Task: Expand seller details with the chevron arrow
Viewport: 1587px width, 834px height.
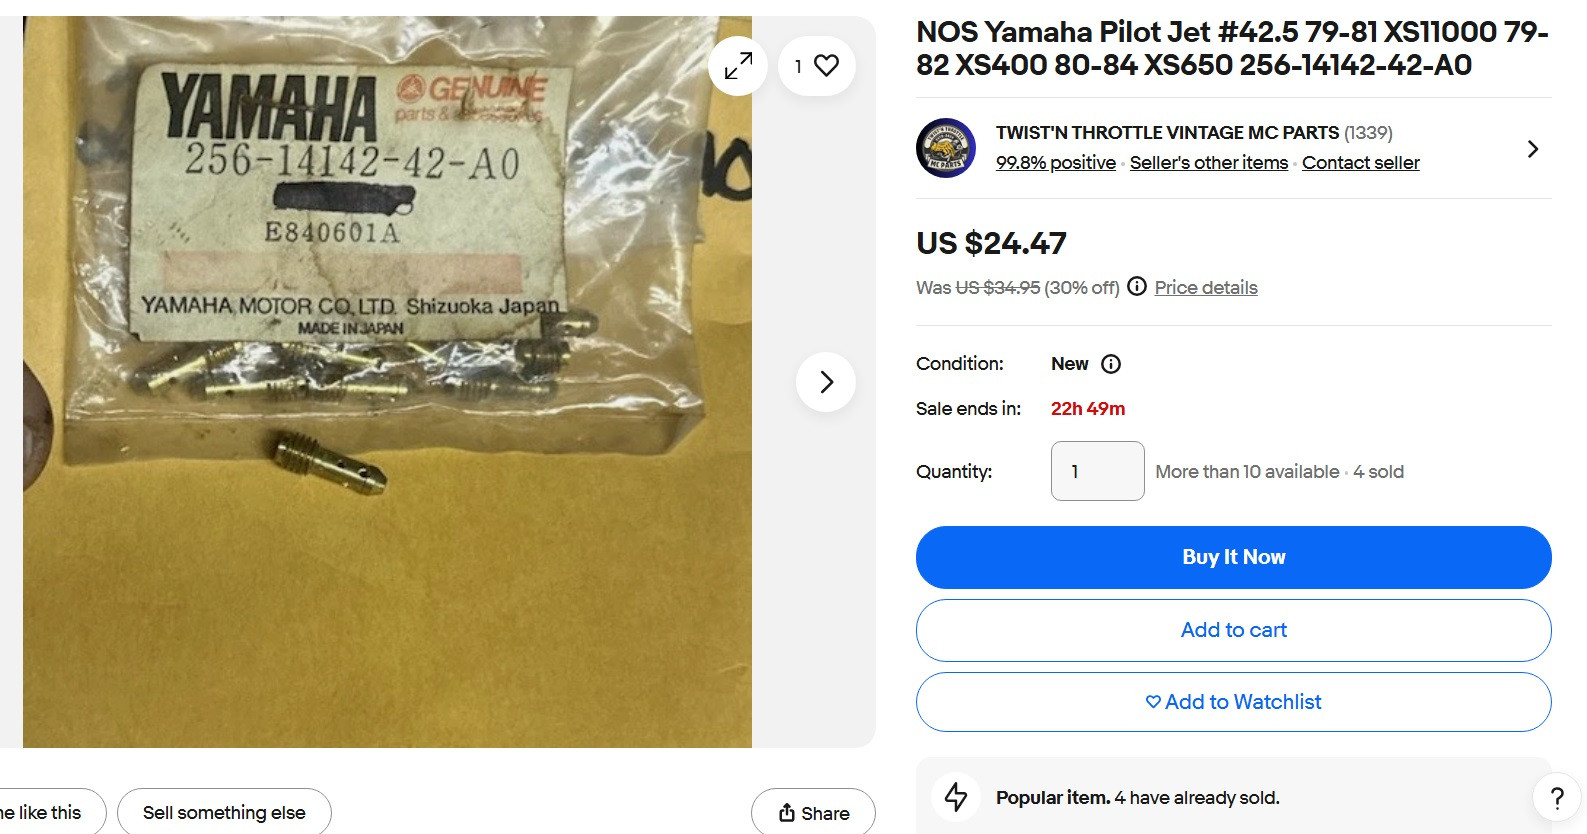Action: coord(1533,149)
